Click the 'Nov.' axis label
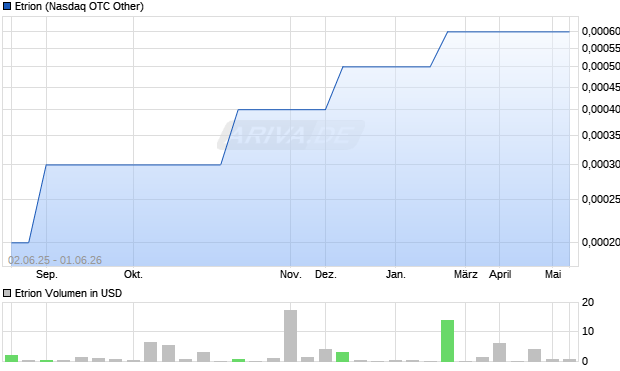Viewport: 620px width, 371px height. tap(291, 274)
